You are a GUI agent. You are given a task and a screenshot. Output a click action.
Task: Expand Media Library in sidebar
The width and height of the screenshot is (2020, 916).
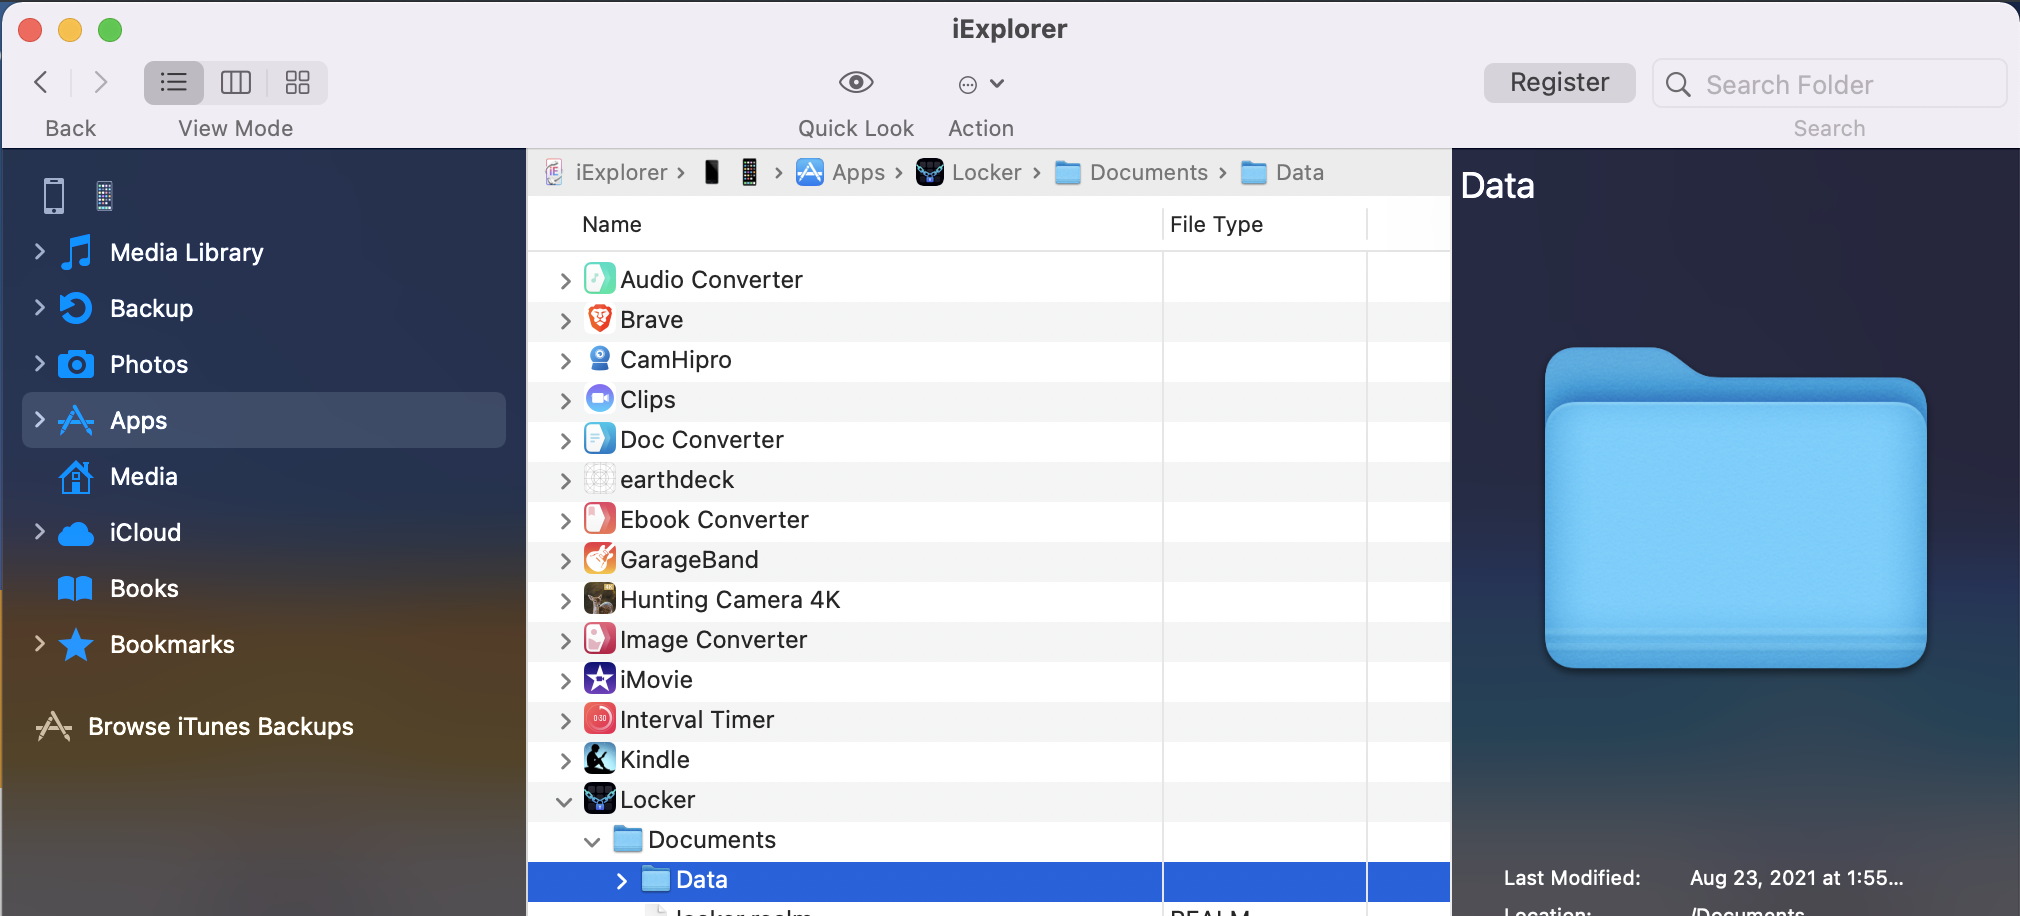40,252
